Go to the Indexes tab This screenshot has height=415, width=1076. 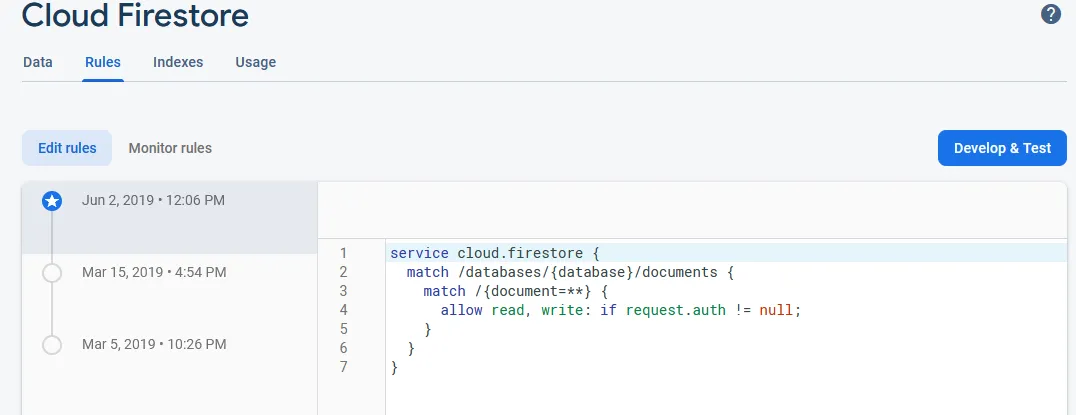point(178,62)
